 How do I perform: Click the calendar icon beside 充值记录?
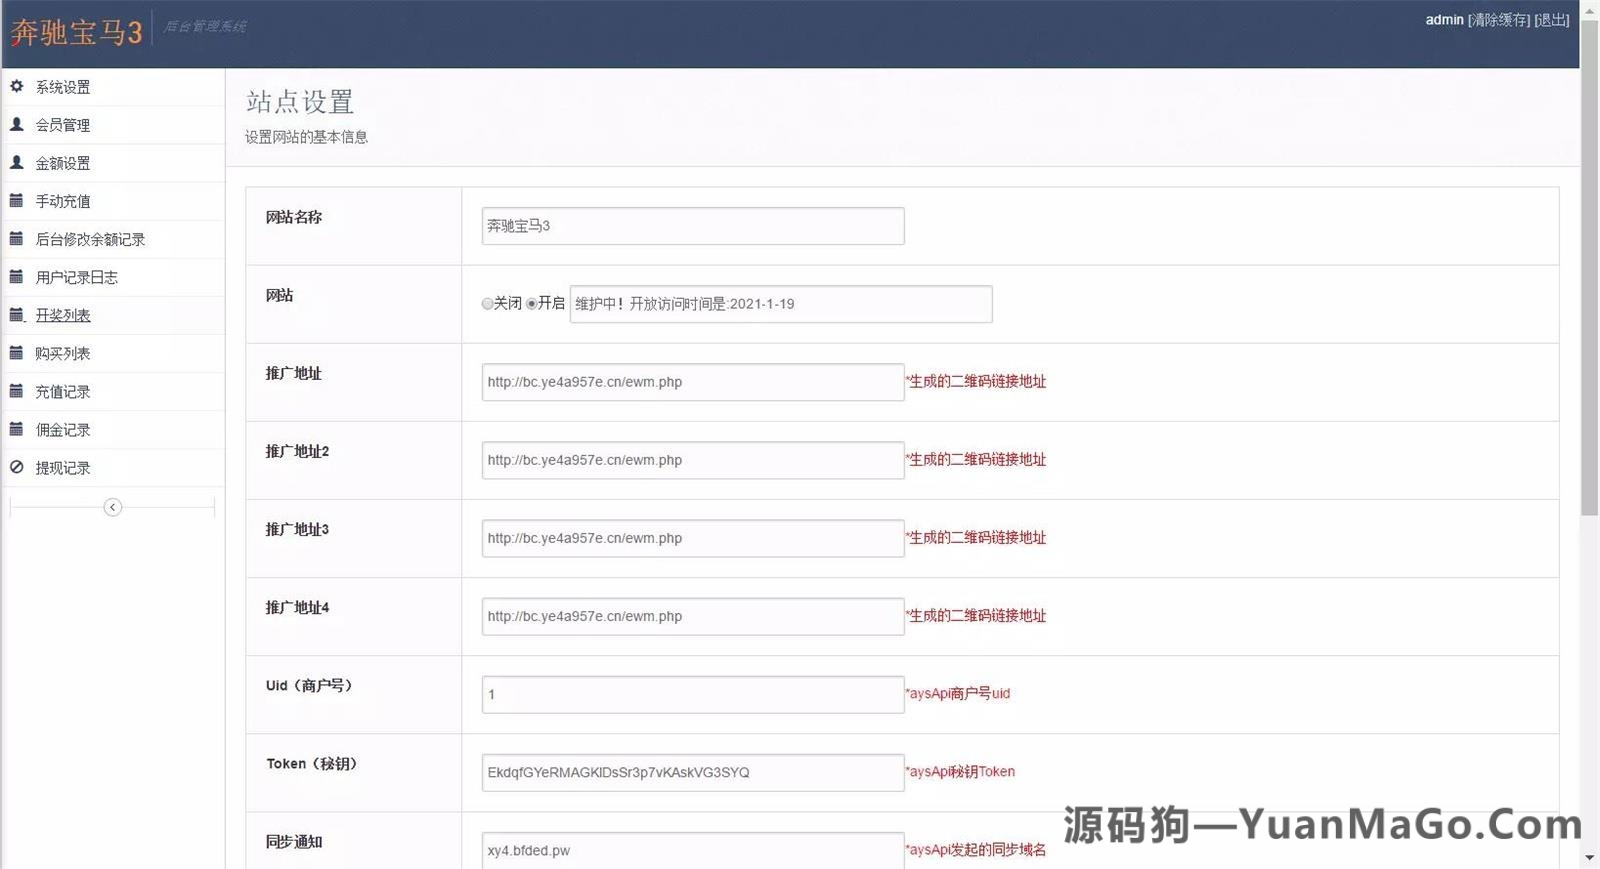[16, 390]
